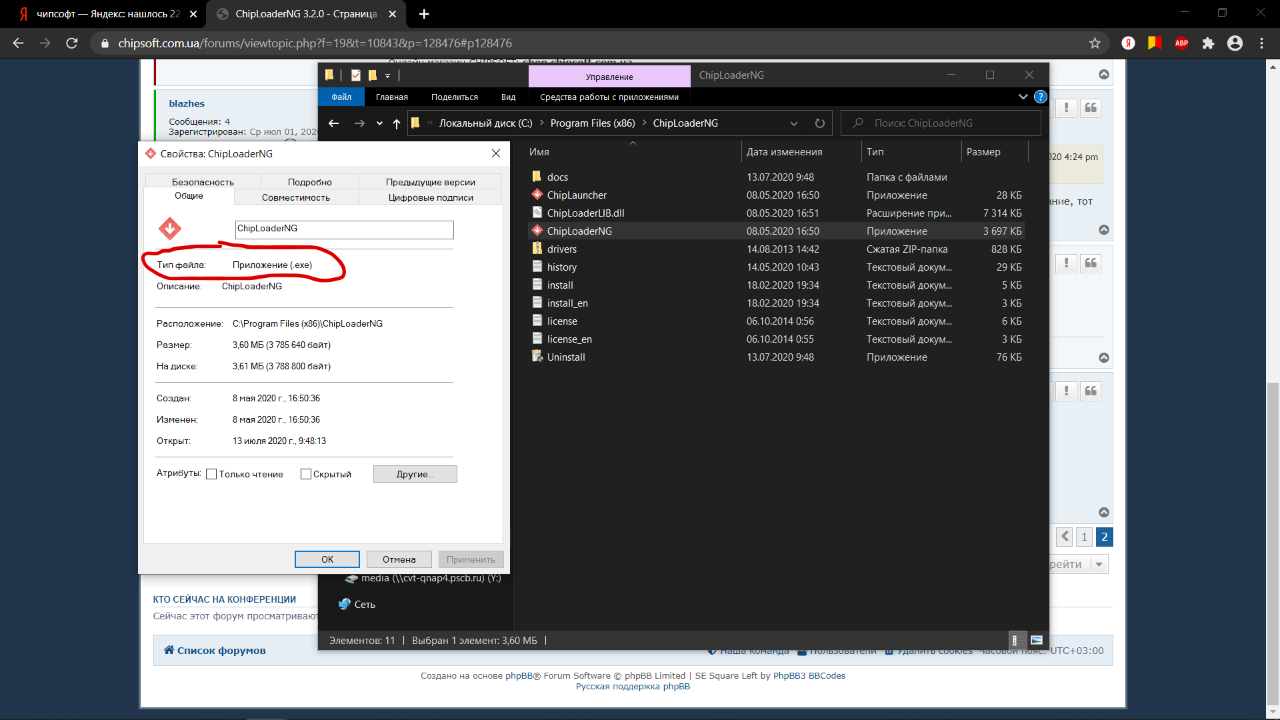
Task: Check the 'Скрытый' attribute checkbox
Action: click(x=306, y=474)
